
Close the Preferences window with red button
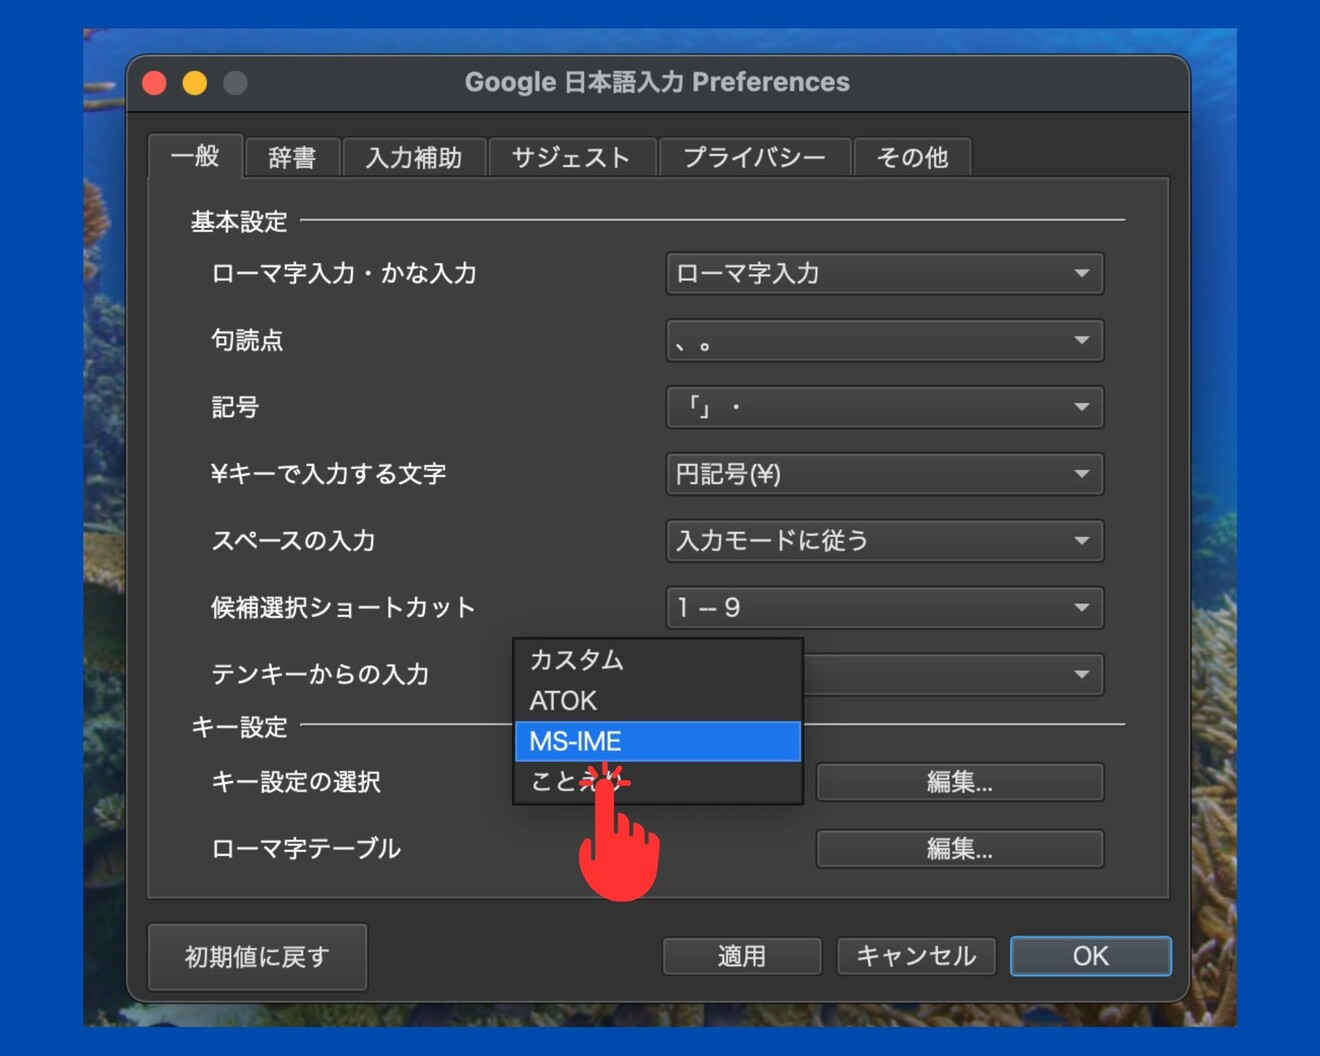[x=155, y=83]
